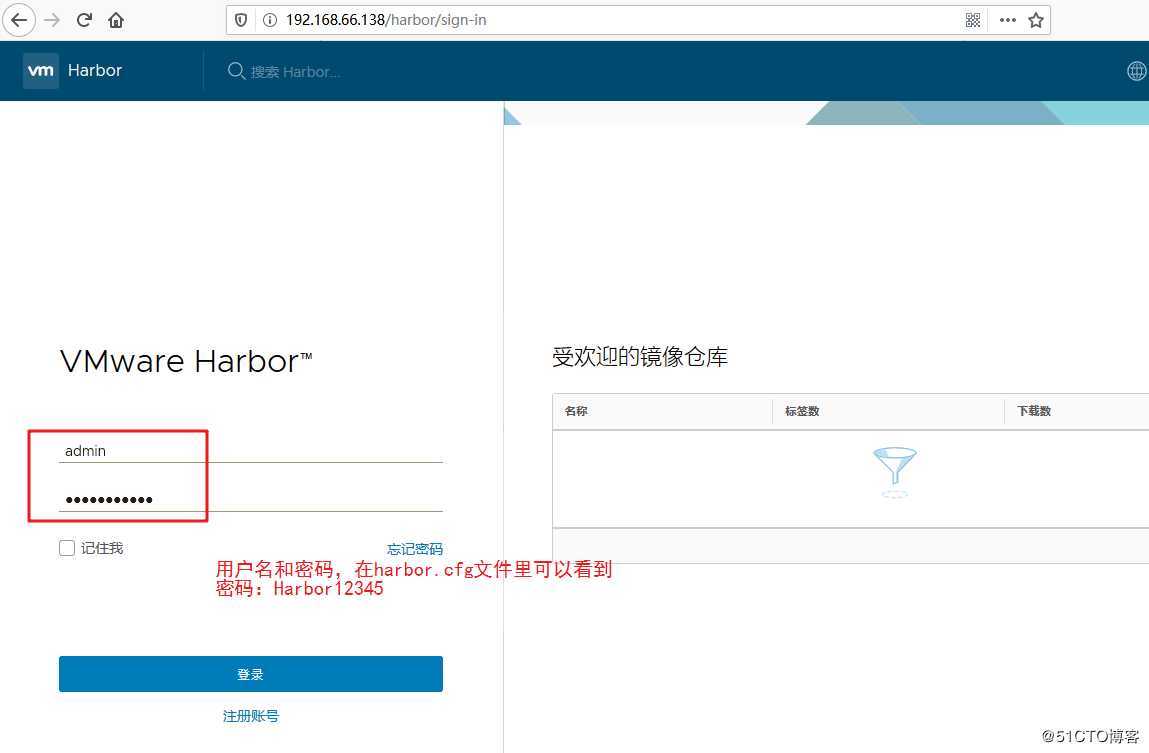Click the VMware vm logo
1149x753 pixels.
tap(40, 70)
